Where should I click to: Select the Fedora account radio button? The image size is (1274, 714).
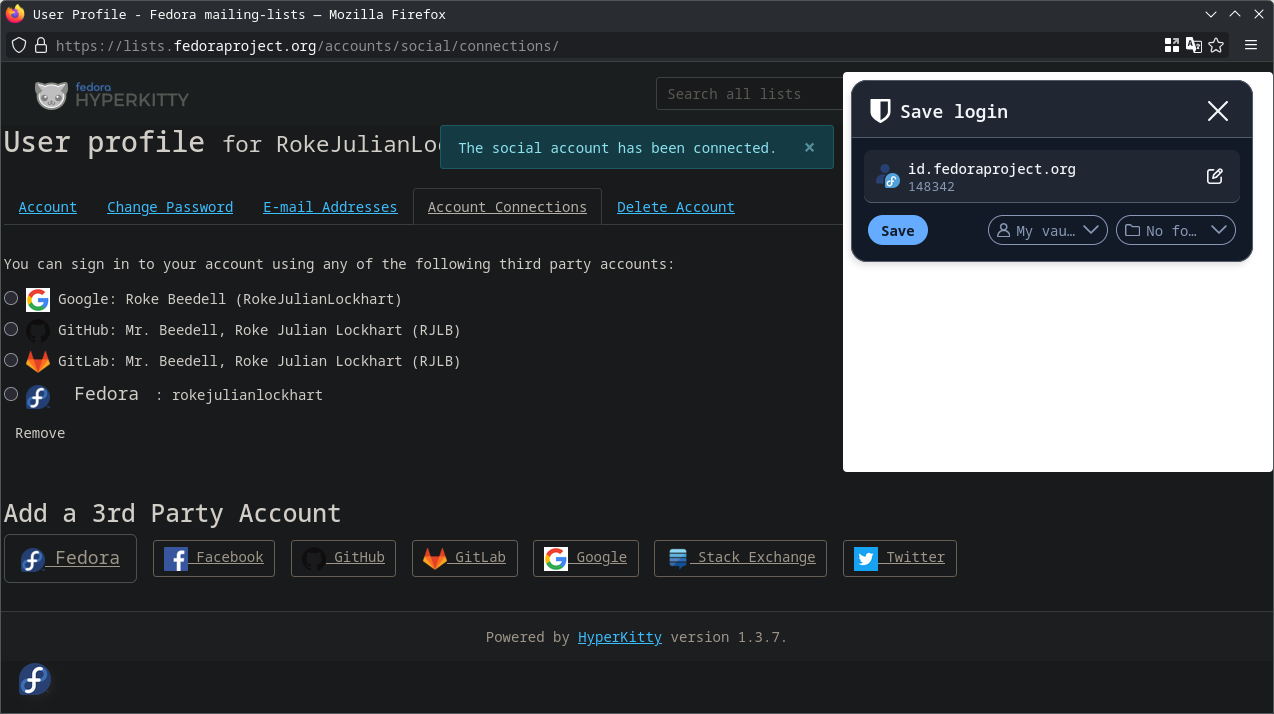tap(11, 394)
